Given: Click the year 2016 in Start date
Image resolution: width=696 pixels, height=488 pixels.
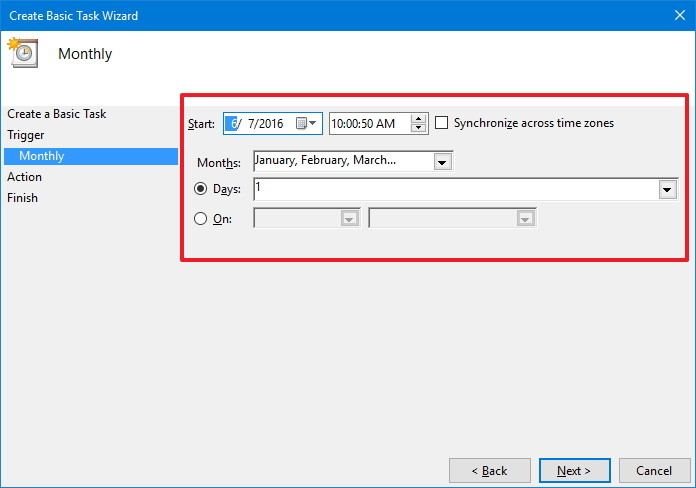Looking at the screenshot, I should [x=270, y=123].
